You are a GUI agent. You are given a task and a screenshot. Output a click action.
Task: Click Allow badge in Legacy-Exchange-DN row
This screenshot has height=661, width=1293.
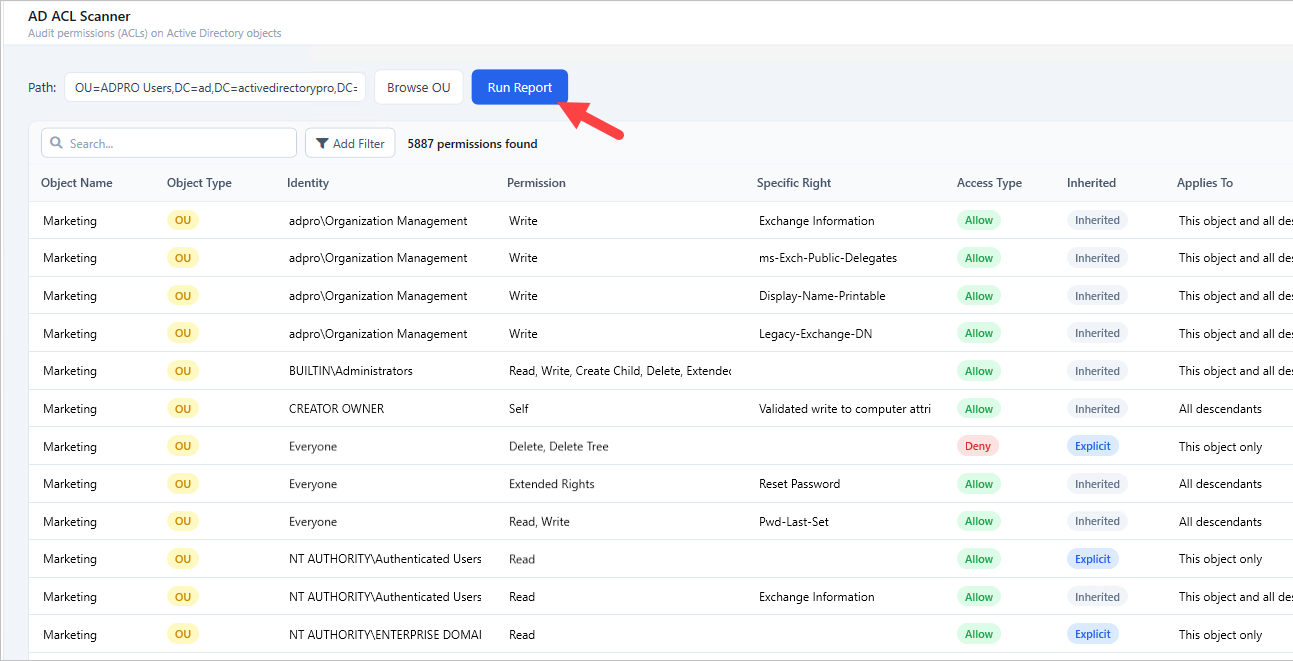point(979,333)
